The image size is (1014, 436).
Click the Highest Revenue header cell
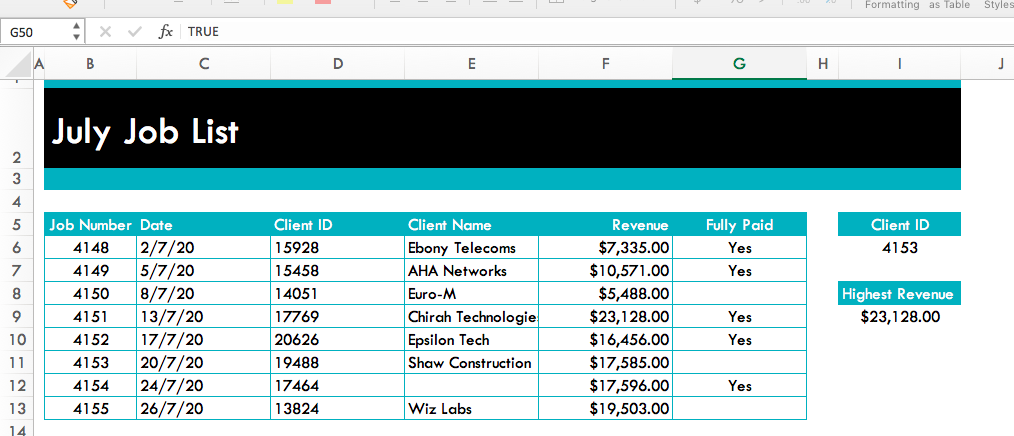pyautogui.click(x=900, y=294)
